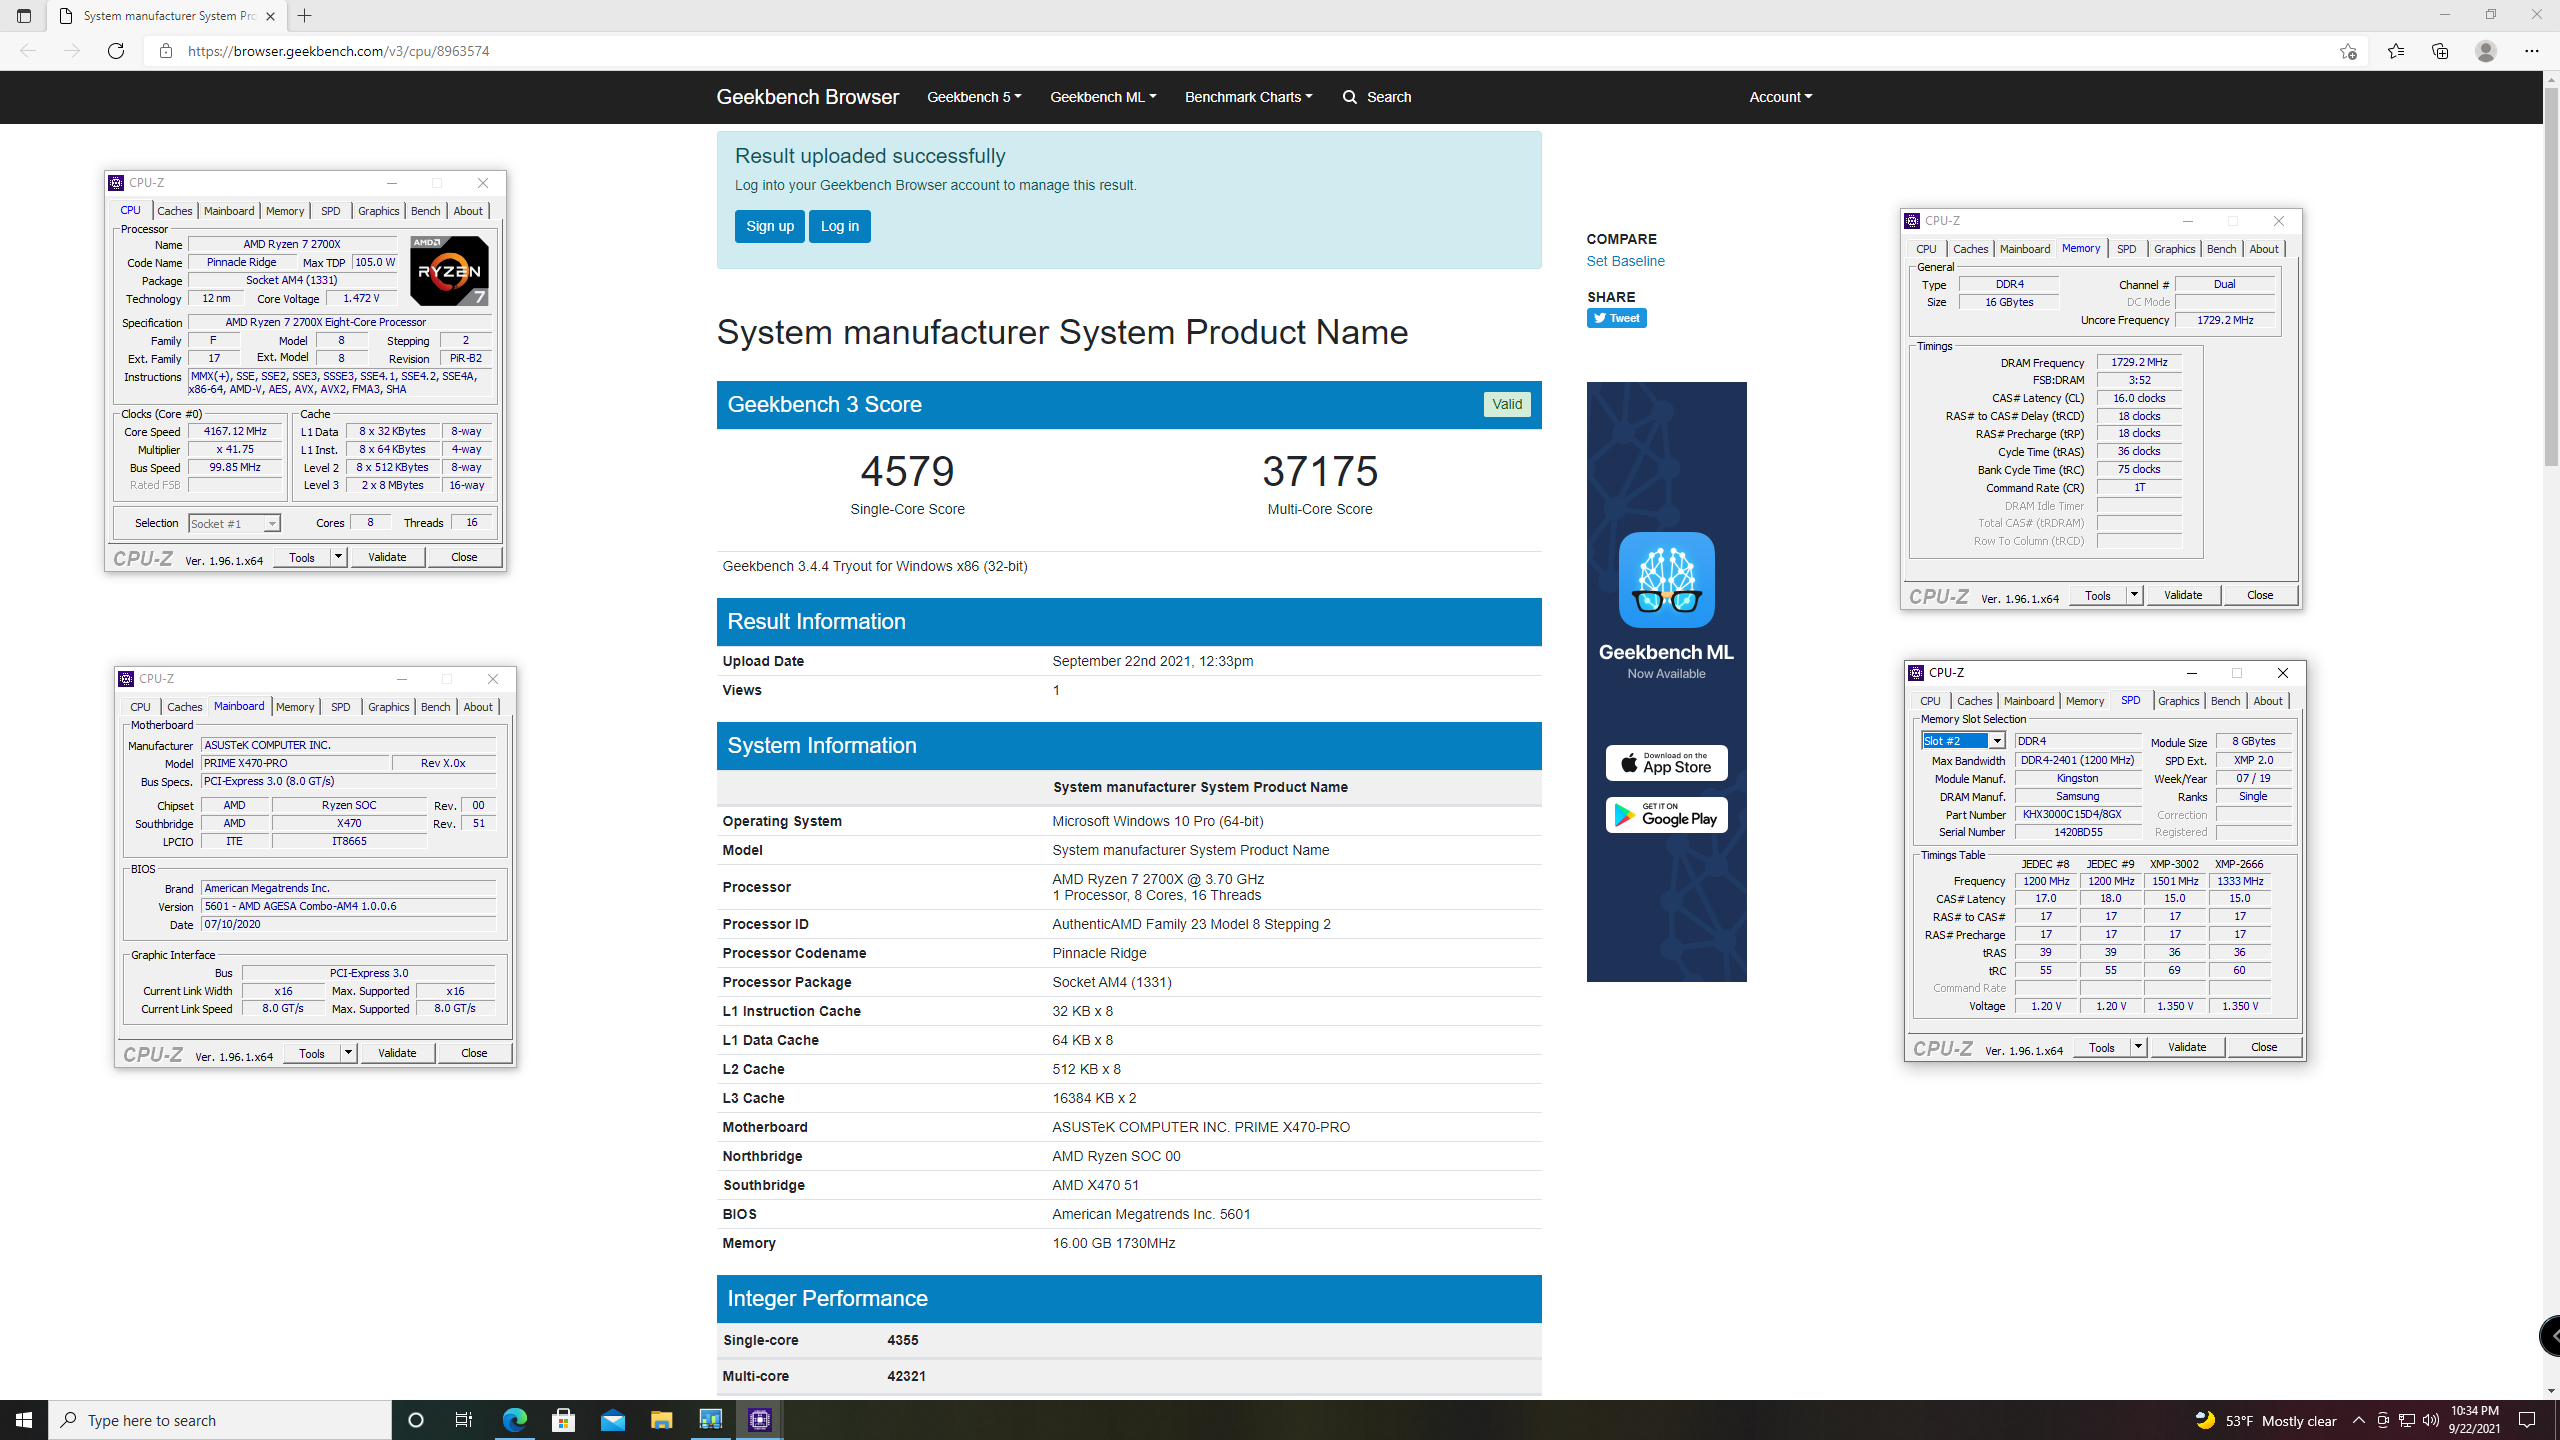
Task: Open File Explorer from the taskbar
Action: click(x=661, y=1420)
